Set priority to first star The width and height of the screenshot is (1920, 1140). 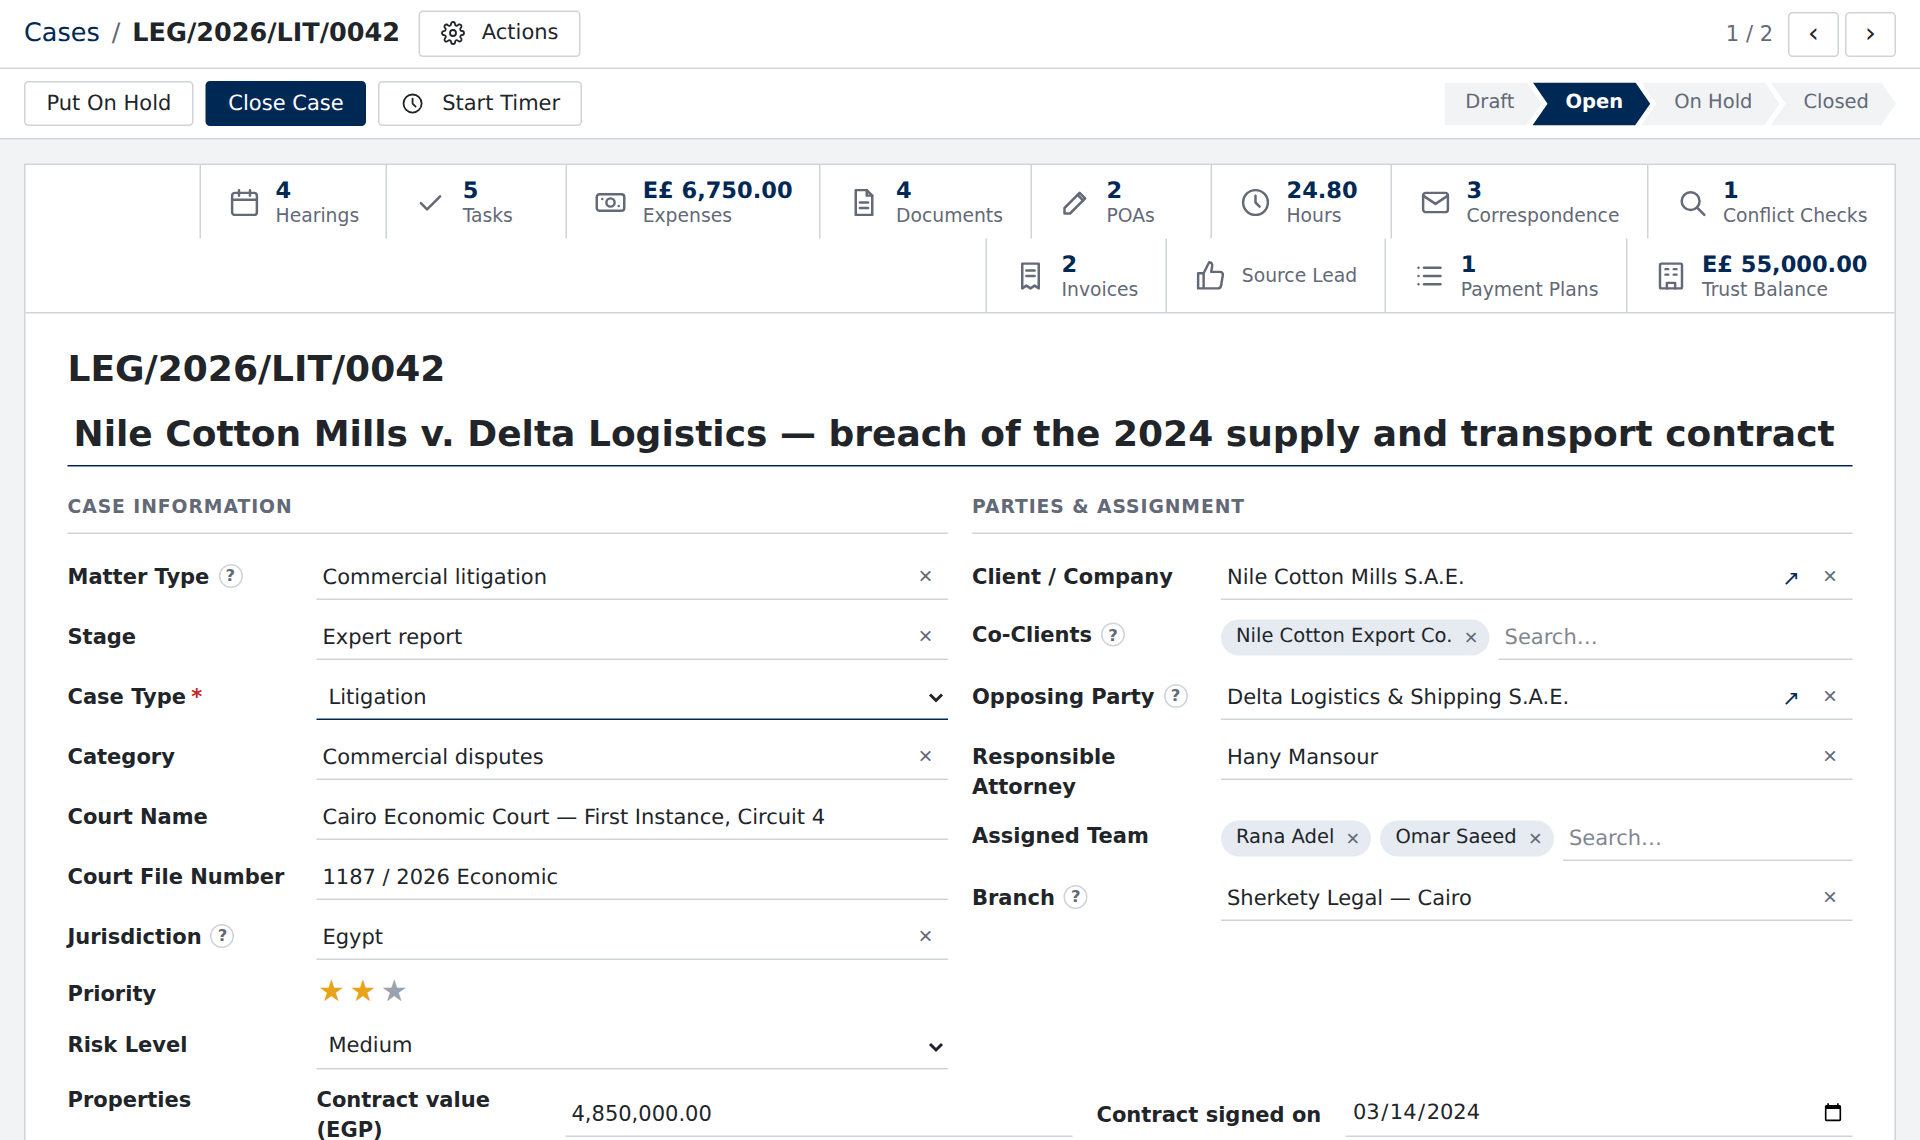click(x=331, y=991)
